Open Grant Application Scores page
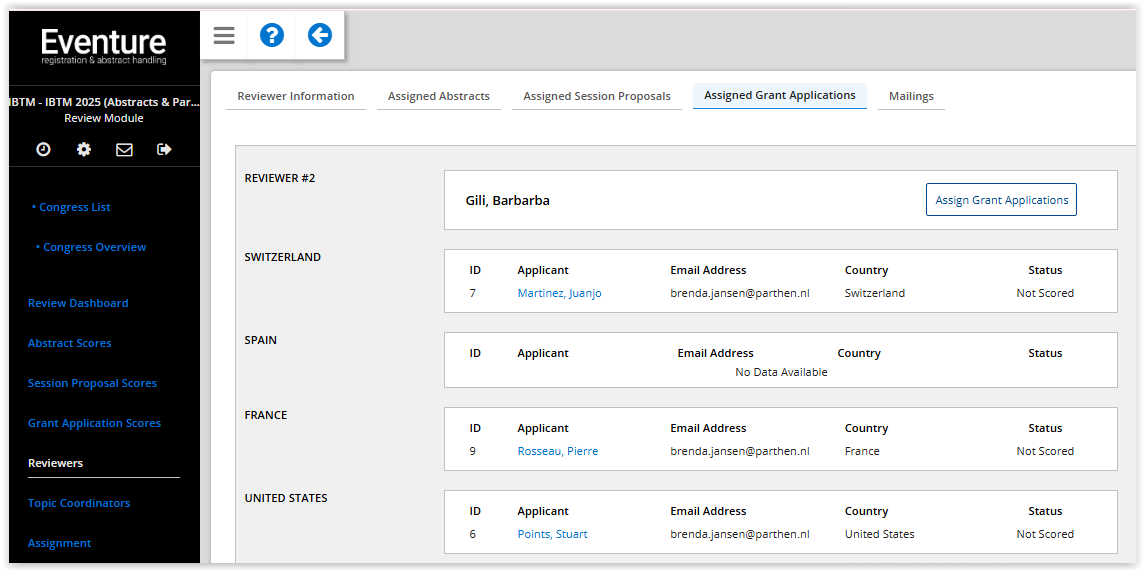Image resolution: width=1144 pixels, height=571 pixels. (x=94, y=423)
